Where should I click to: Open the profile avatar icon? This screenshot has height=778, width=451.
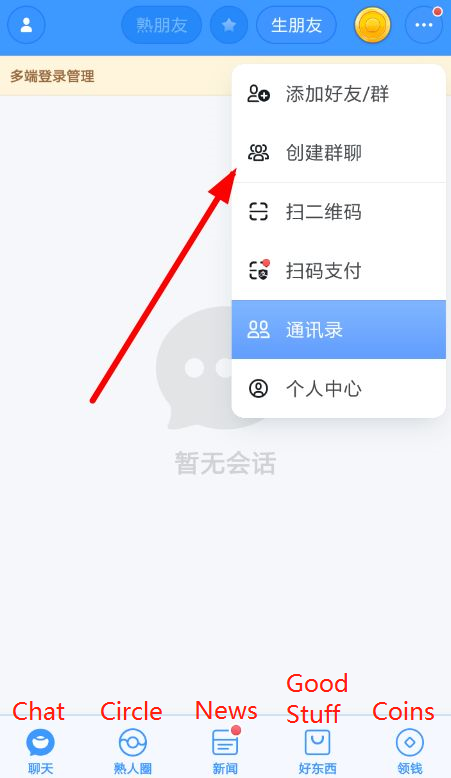[x=26, y=25]
